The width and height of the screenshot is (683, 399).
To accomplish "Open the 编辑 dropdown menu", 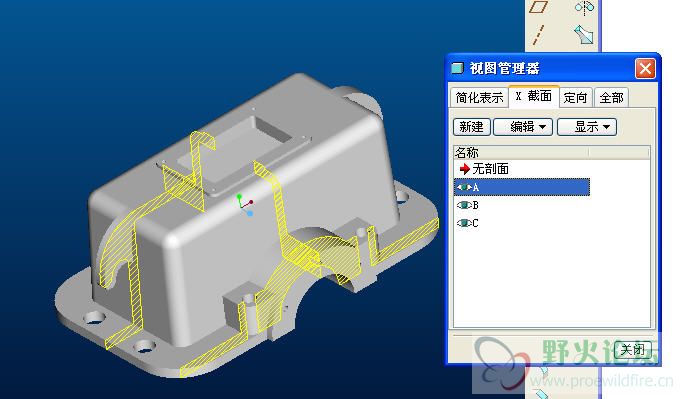I will click(x=523, y=127).
